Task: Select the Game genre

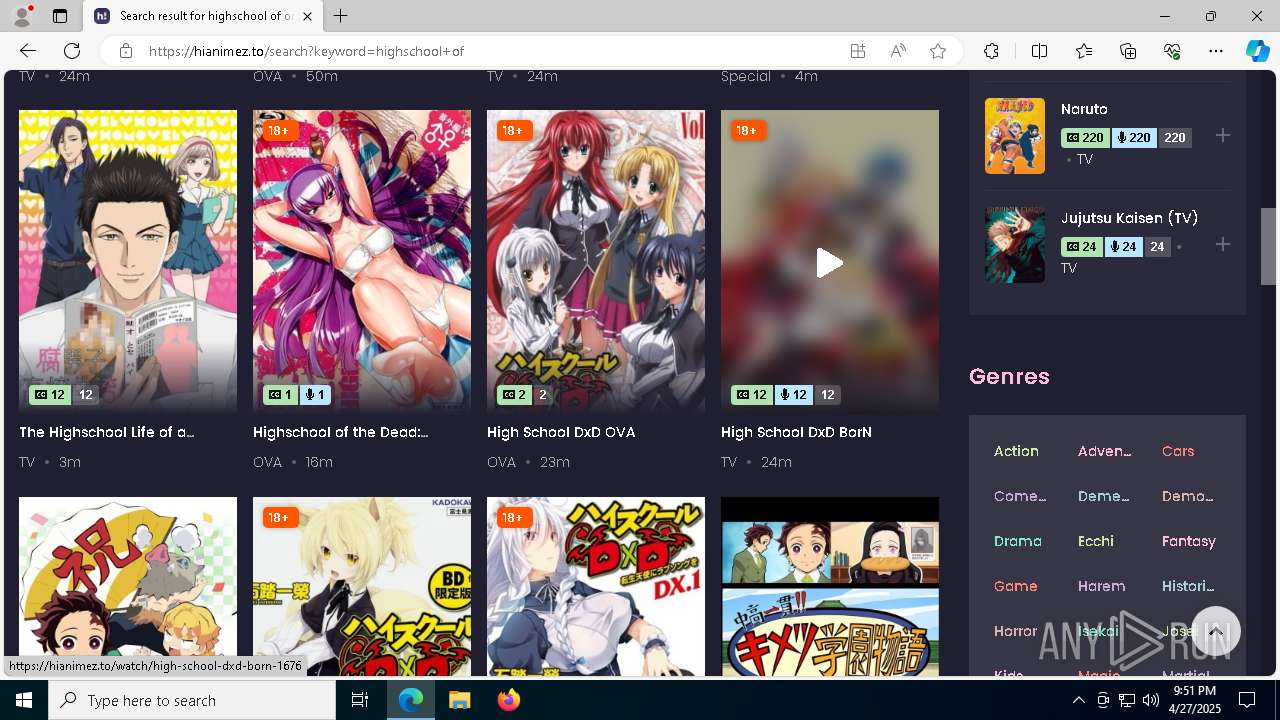Action: [1015, 586]
